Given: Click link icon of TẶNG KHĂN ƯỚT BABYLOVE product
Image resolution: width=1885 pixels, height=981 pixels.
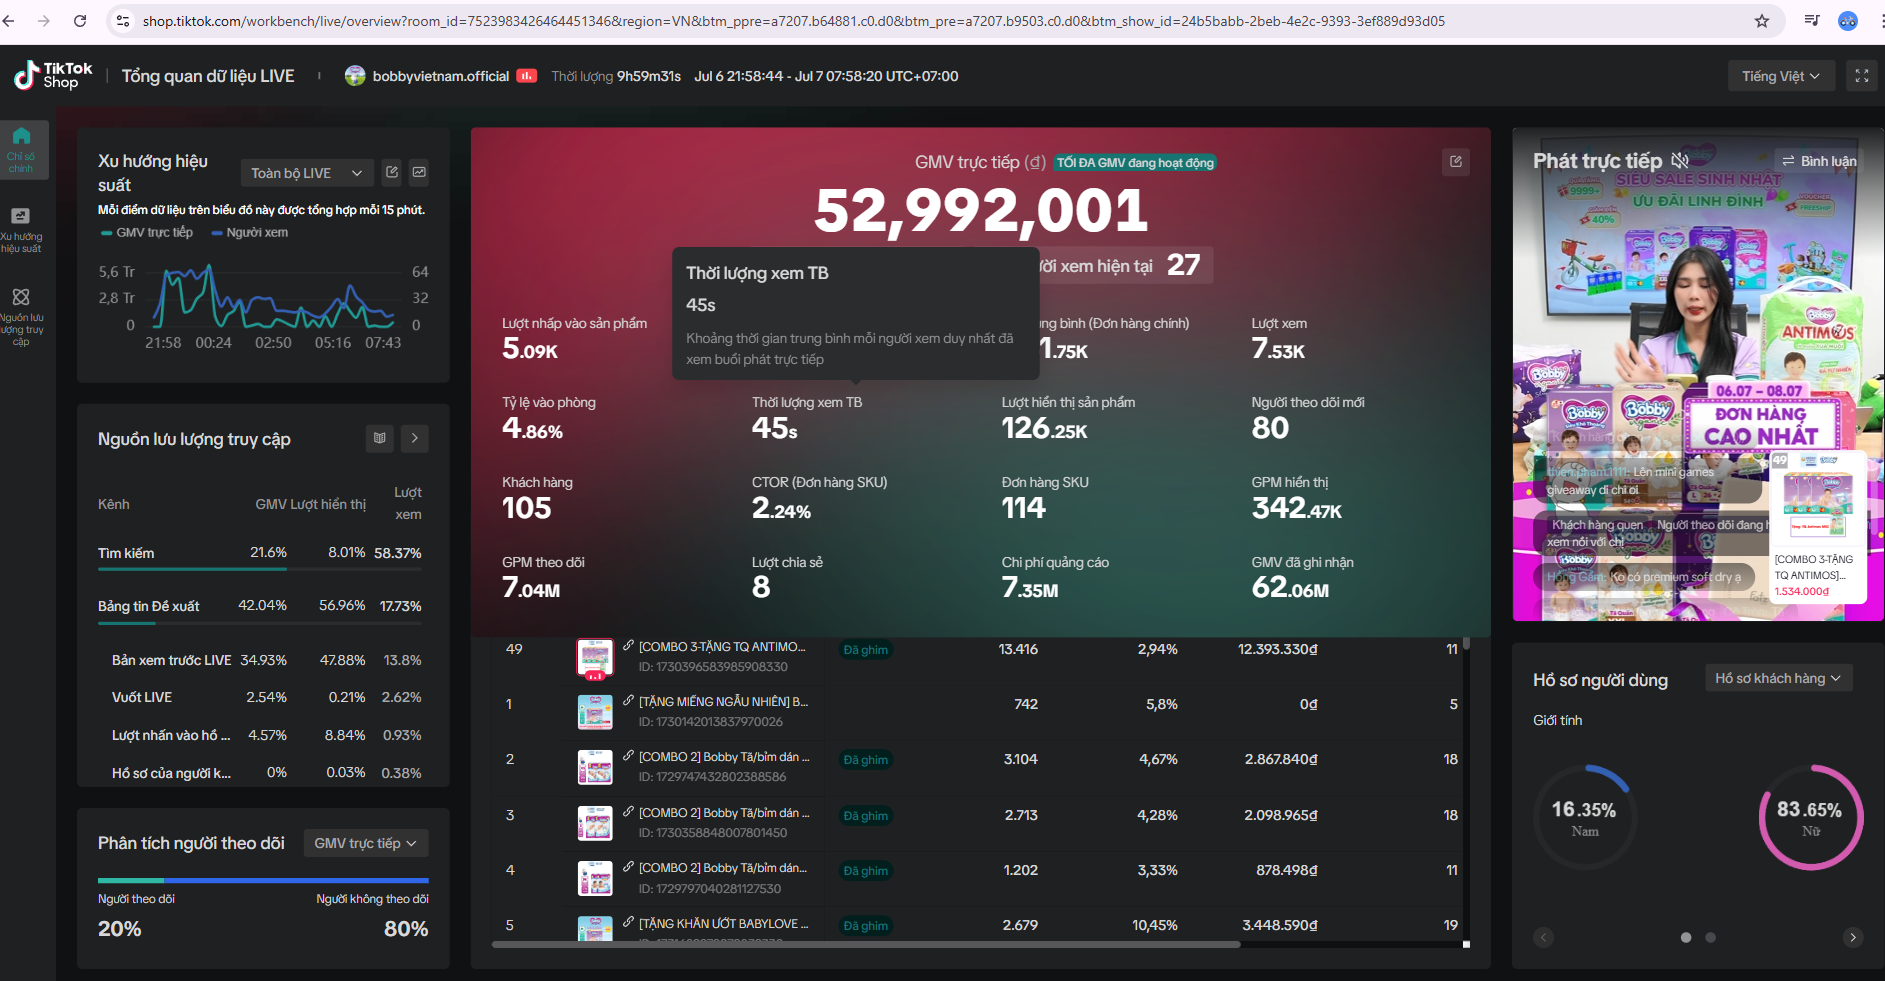Looking at the screenshot, I should click(628, 922).
